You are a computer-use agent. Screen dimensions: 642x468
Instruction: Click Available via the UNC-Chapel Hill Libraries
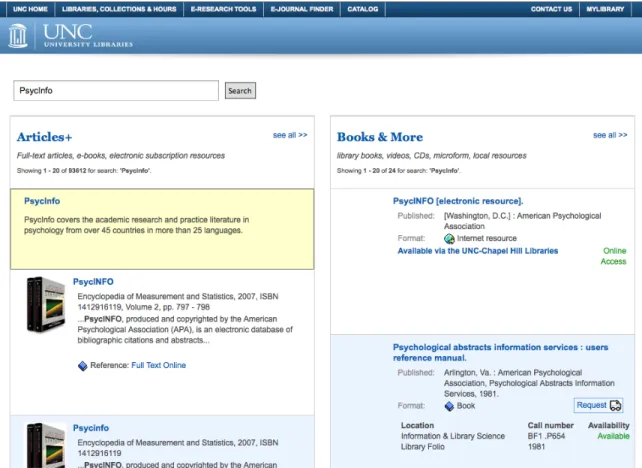(478, 251)
